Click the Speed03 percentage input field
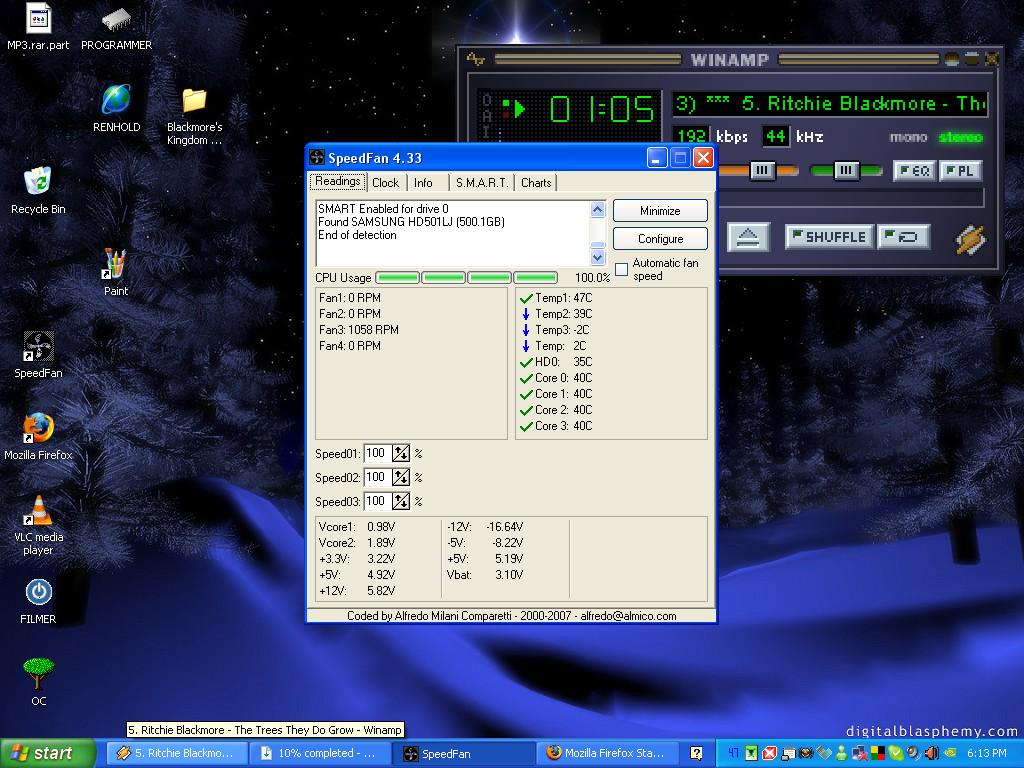1024x768 pixels. (x=377, y=502)
